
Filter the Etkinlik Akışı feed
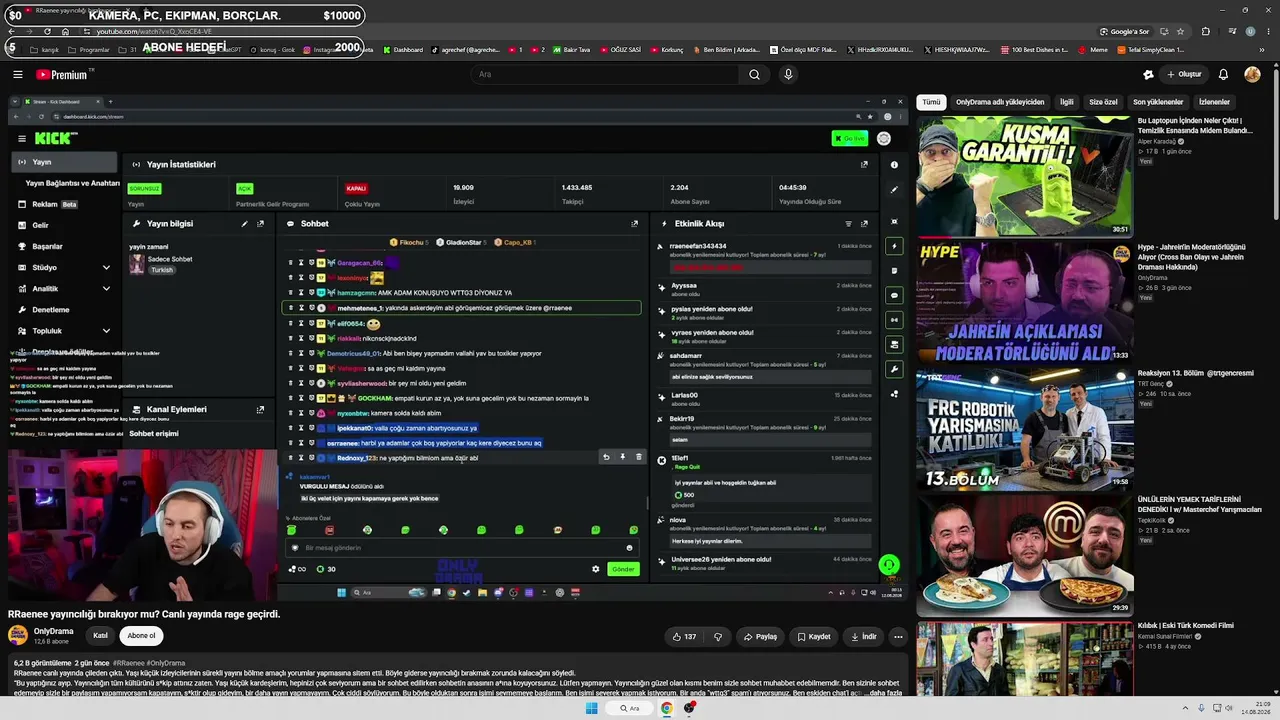tap(848, 224)
